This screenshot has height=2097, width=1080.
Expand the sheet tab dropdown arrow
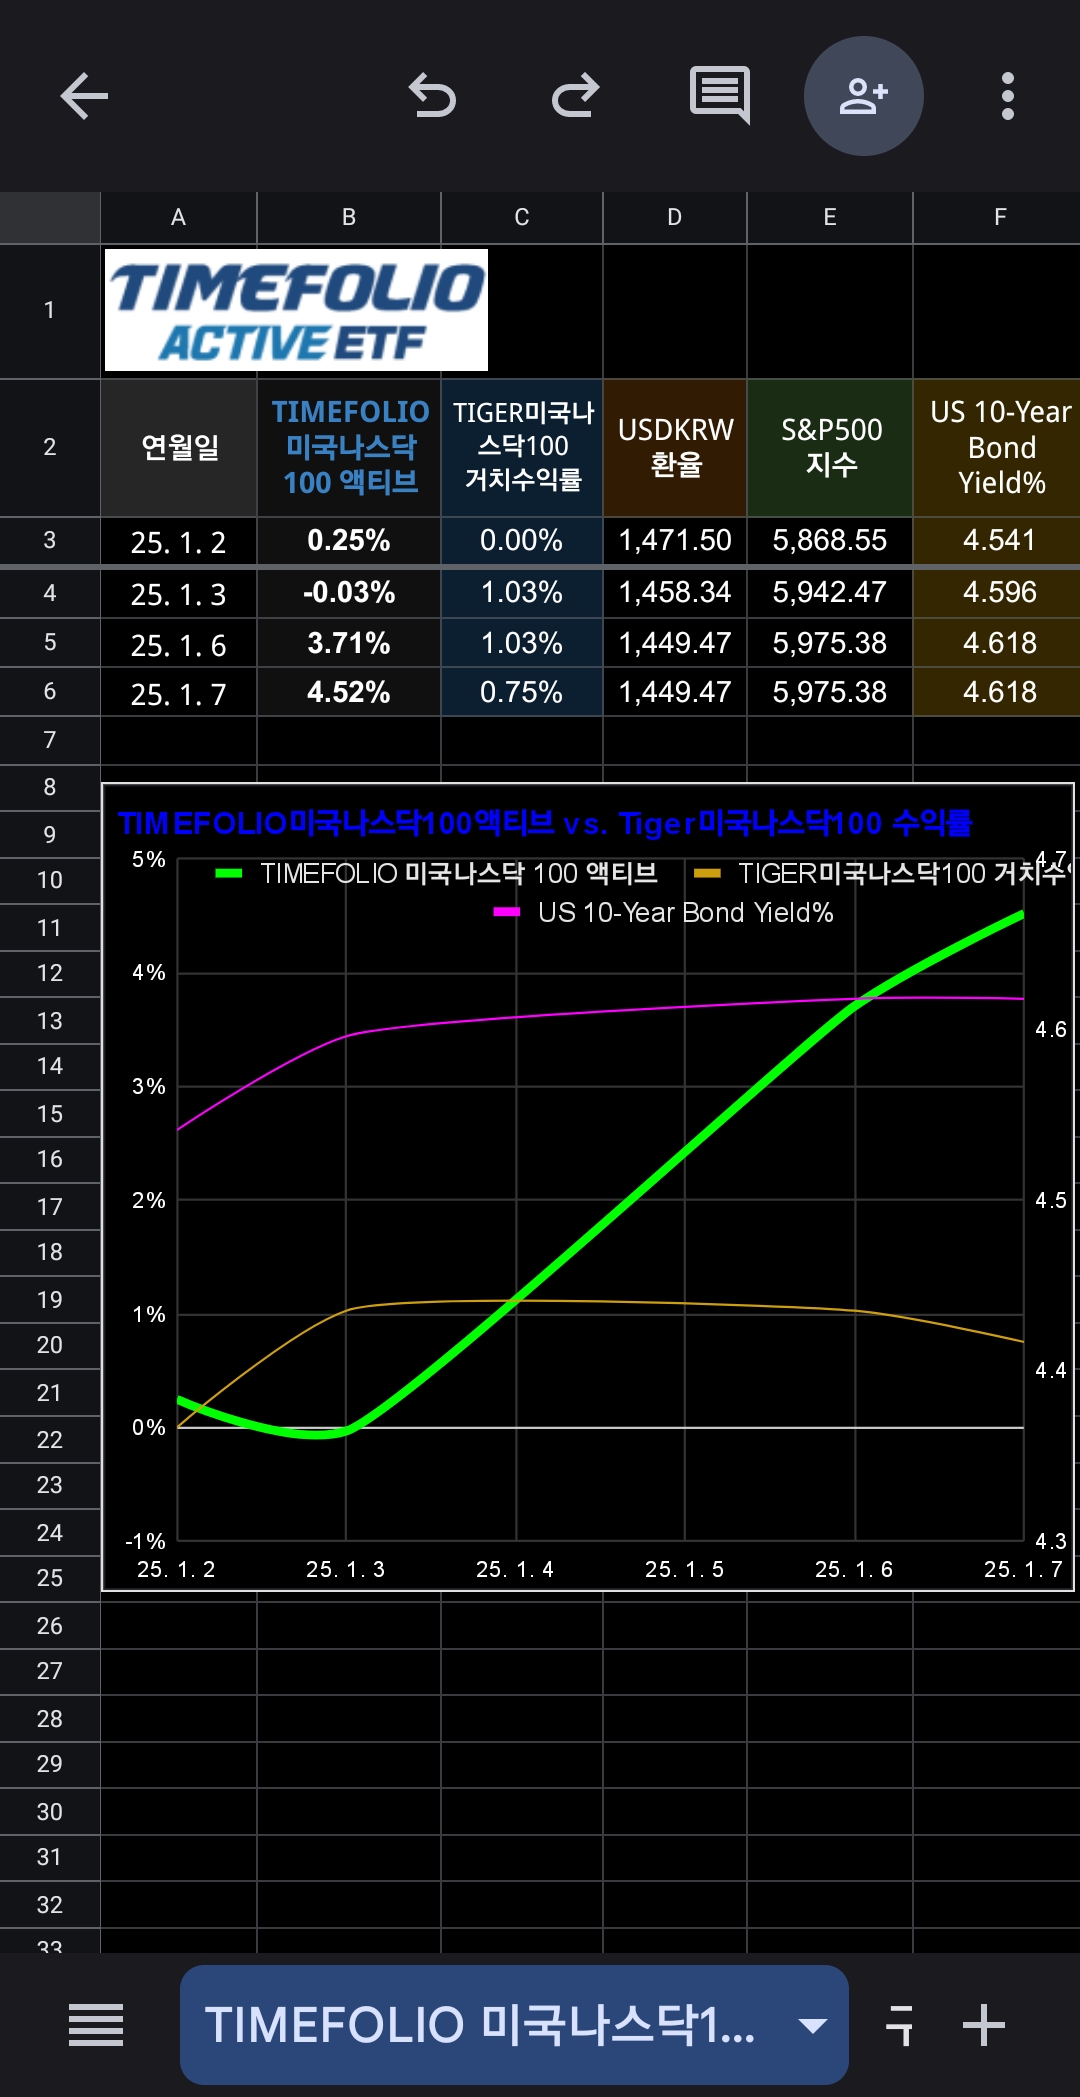pos(813,2026)
